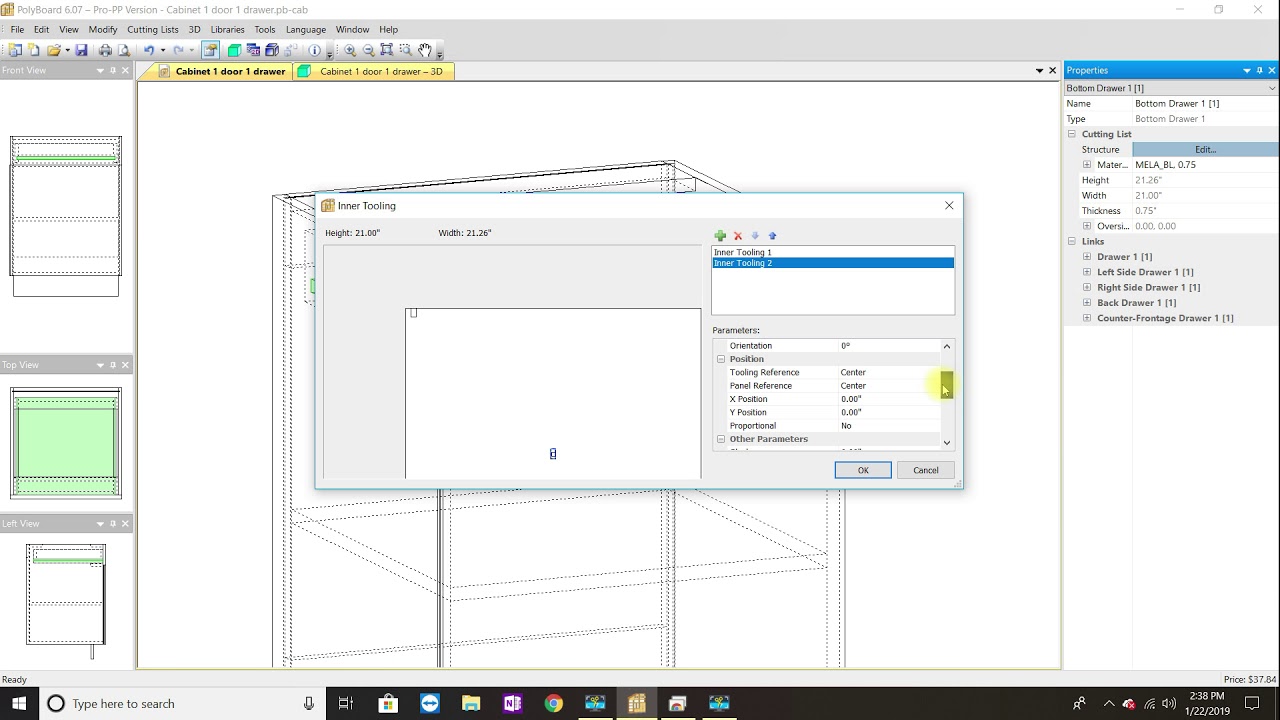Undo the last action with the toolbar arrow
The height and width of the screenshot is (720, 1280).
click(149, 50)
